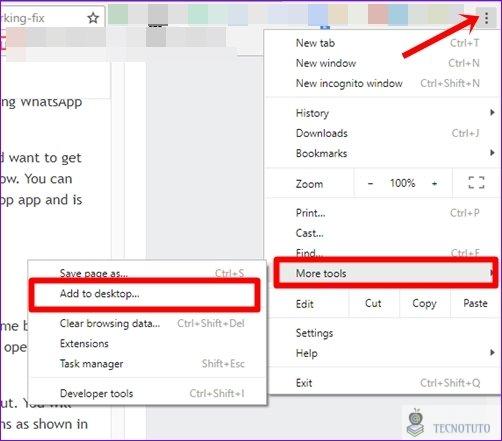Expand the History submenu arrow
Viewport: 502px width, 441px height.
pos(492,113)
